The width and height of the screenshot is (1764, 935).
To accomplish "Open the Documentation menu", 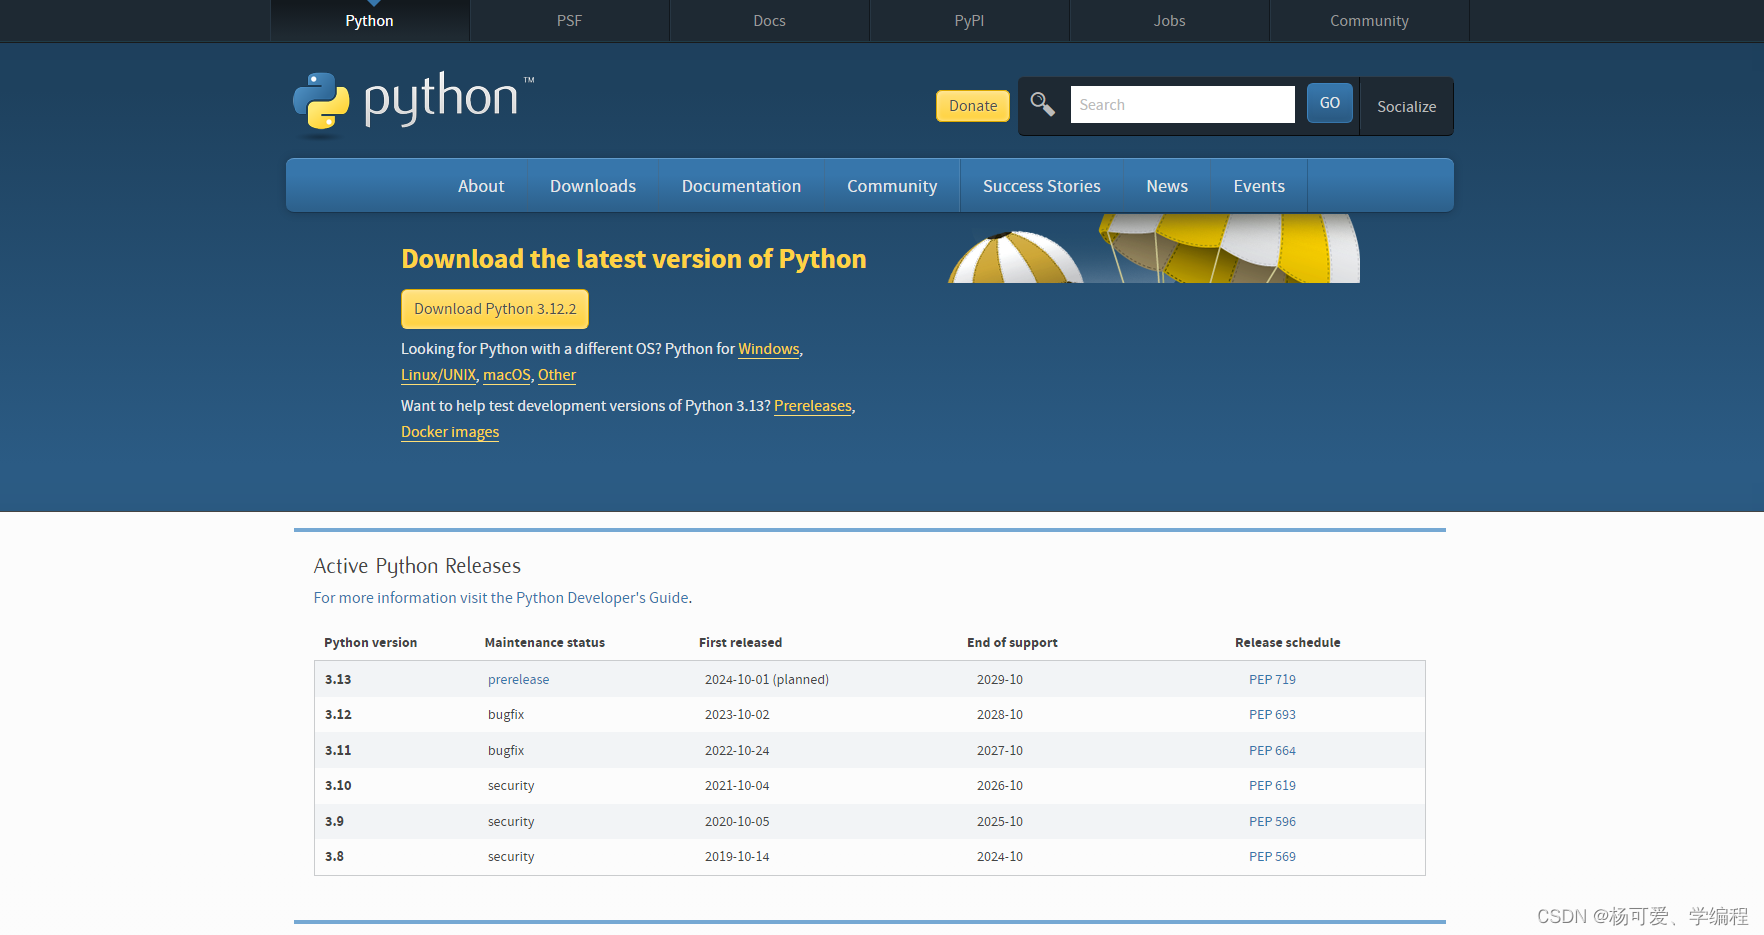I will (x=741, y=185).
